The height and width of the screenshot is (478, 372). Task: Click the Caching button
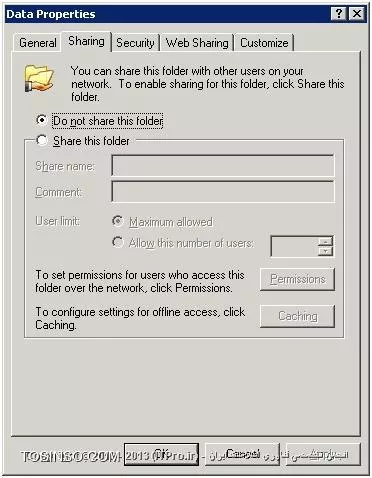coord(297,316)
